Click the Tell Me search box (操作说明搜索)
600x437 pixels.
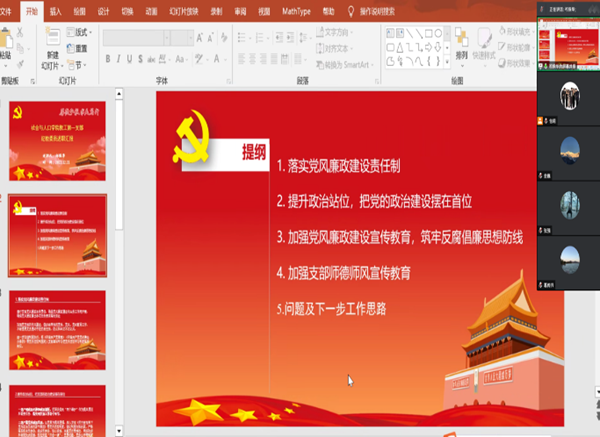pos(377,10)
